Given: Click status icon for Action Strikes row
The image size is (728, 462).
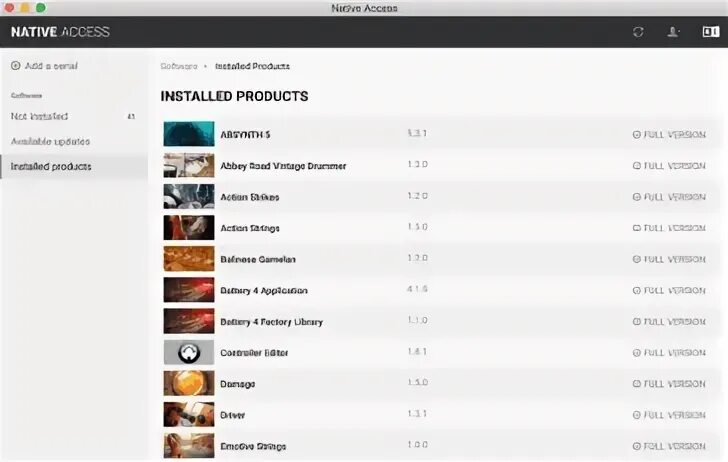Looking at the screenshot, I should [x=637, y=197].
